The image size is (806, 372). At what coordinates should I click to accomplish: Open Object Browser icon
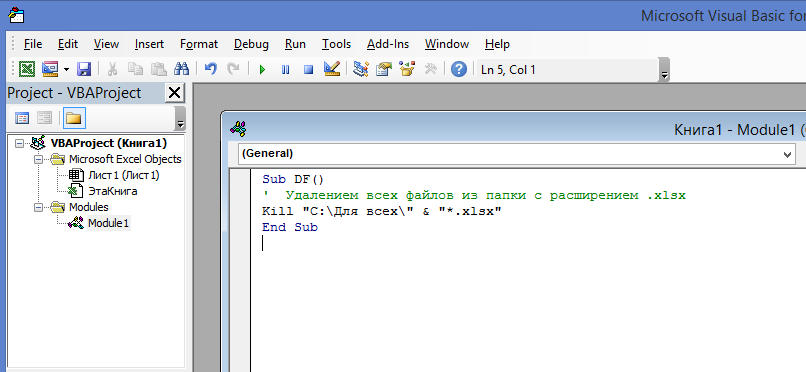(x=407, y=69)
